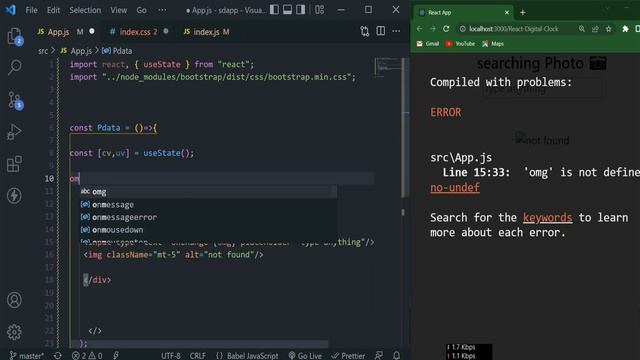
Task: Open the Run and Debug view
Action: [x=14, y=132]
